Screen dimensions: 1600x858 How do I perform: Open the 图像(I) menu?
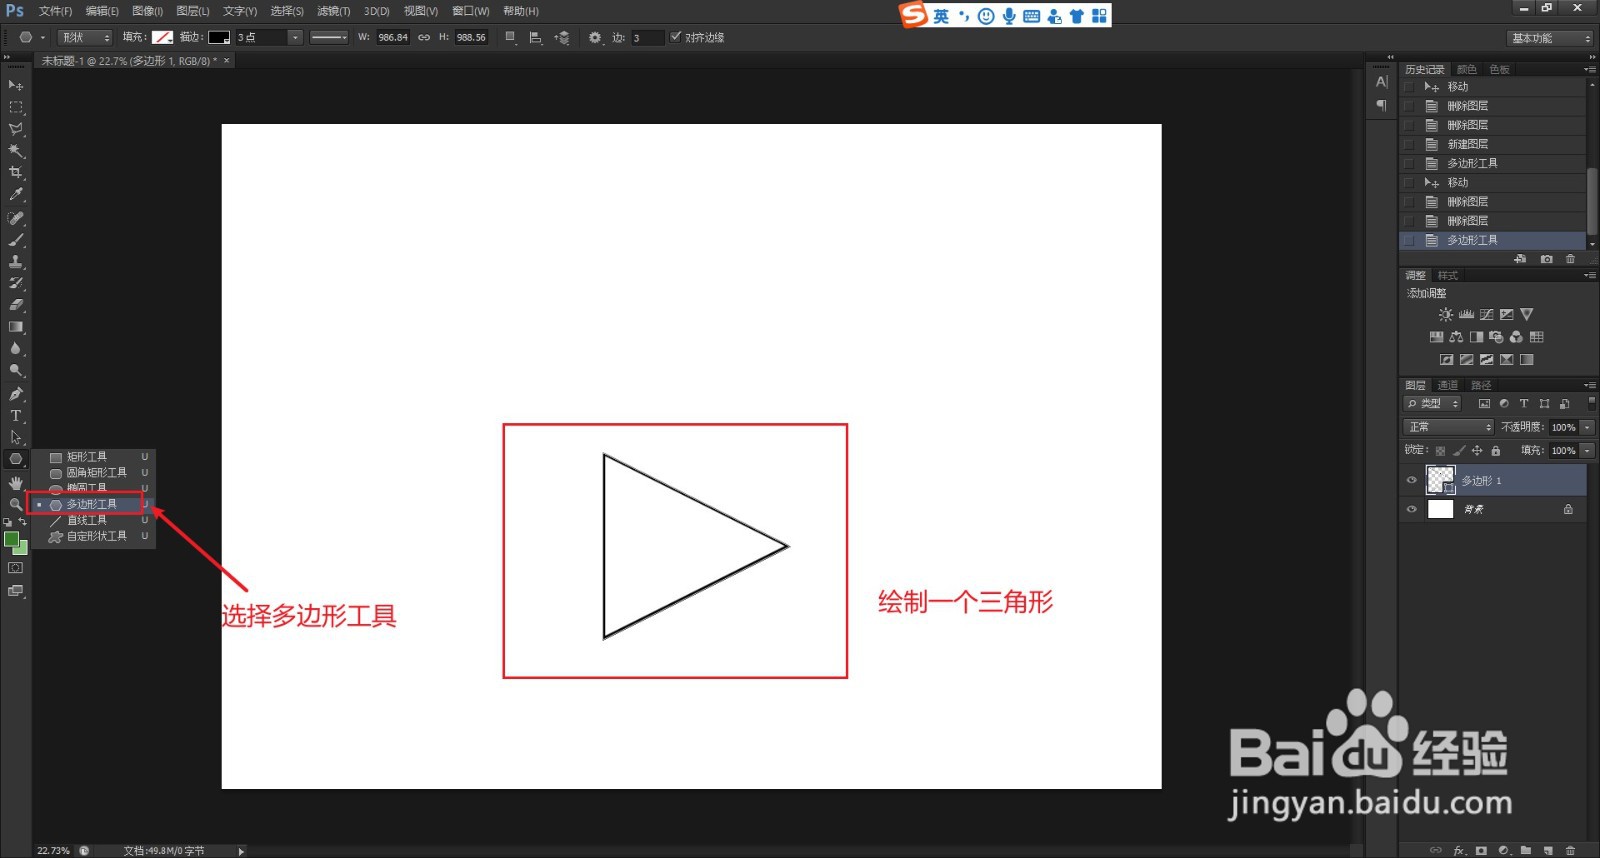coord(147,11)
